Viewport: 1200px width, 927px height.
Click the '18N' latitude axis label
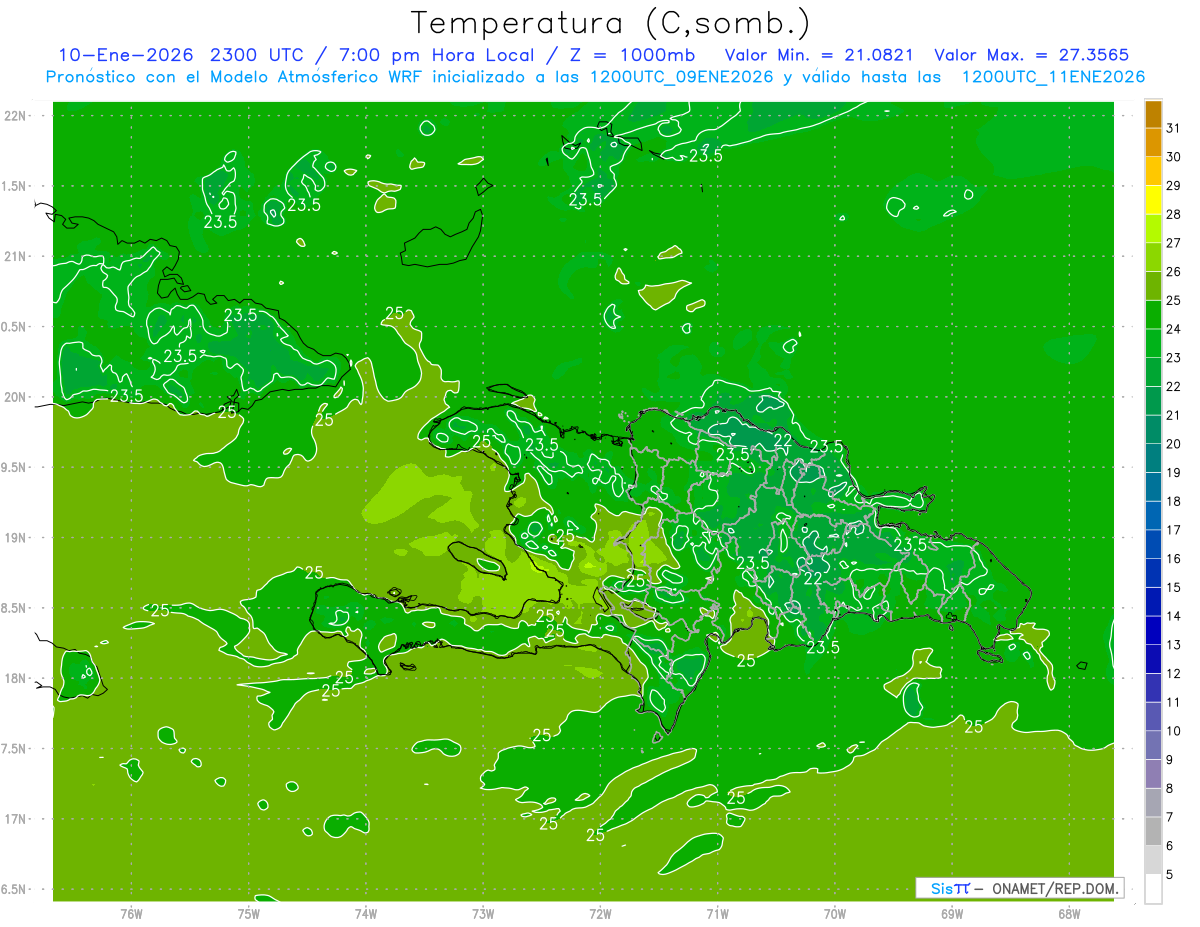tap(15, 679)
